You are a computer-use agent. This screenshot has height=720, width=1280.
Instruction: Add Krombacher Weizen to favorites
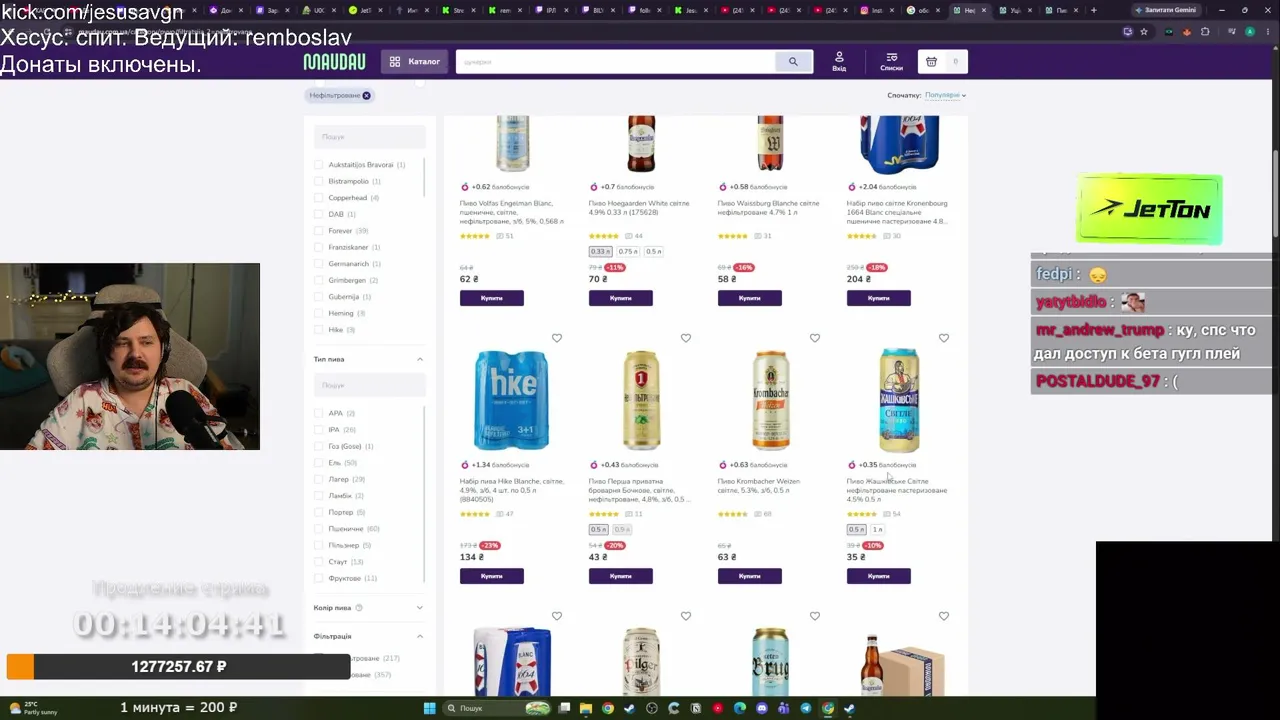point(815,338)
